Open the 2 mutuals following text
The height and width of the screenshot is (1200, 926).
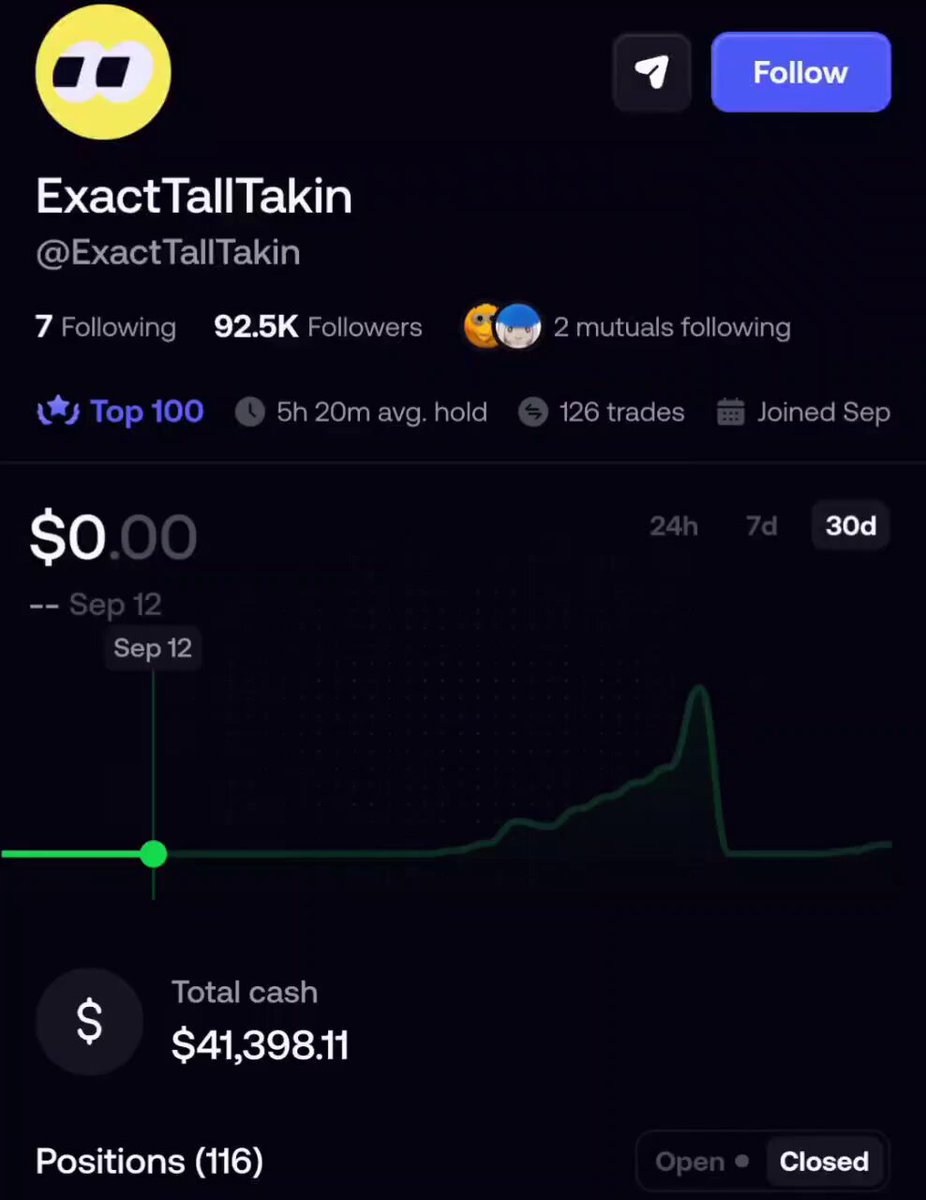(672, 327)
